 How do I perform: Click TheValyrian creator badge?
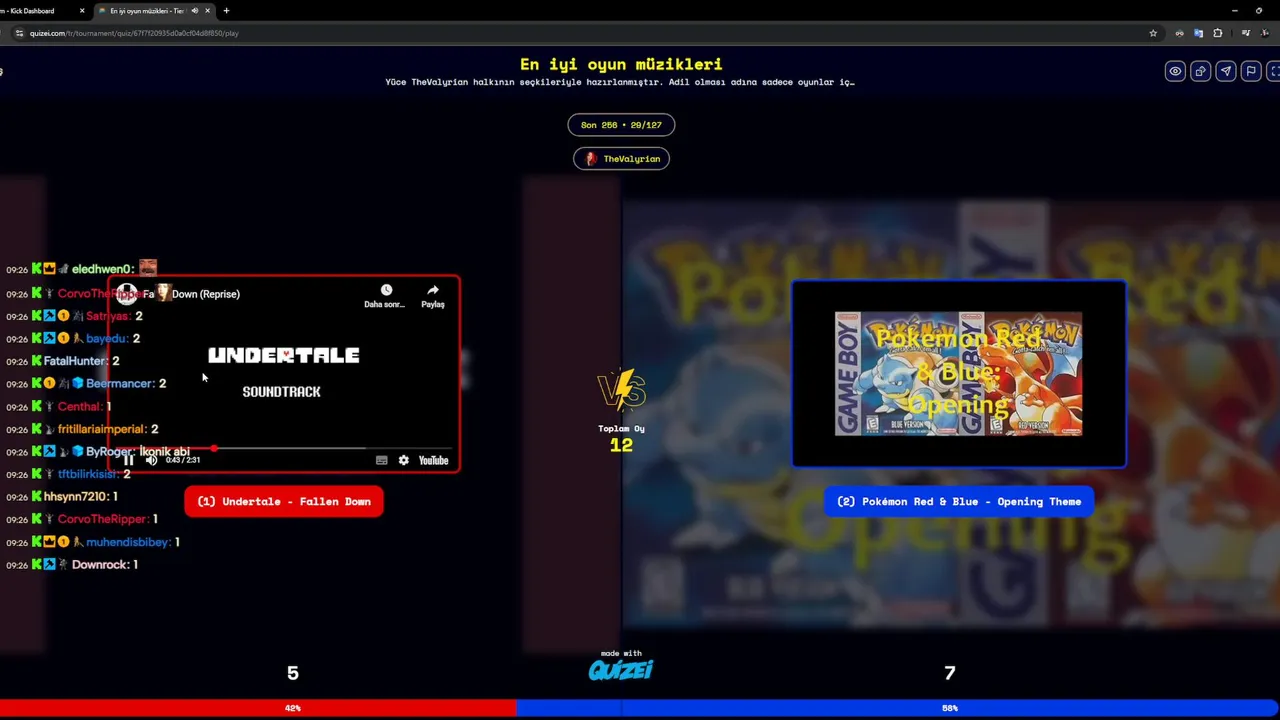click(x=621, y=159)
